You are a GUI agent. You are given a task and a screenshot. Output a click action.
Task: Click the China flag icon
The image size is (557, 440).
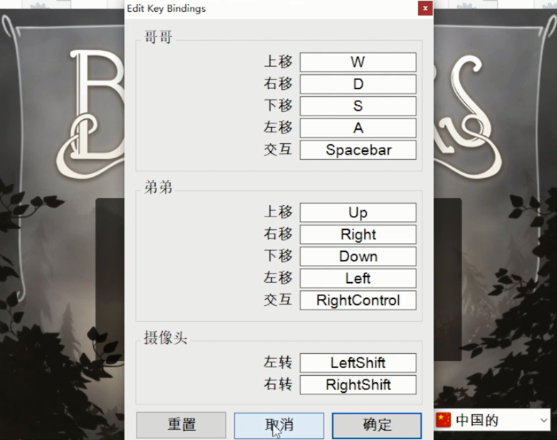pyautogui.click(x=443, y=420)
